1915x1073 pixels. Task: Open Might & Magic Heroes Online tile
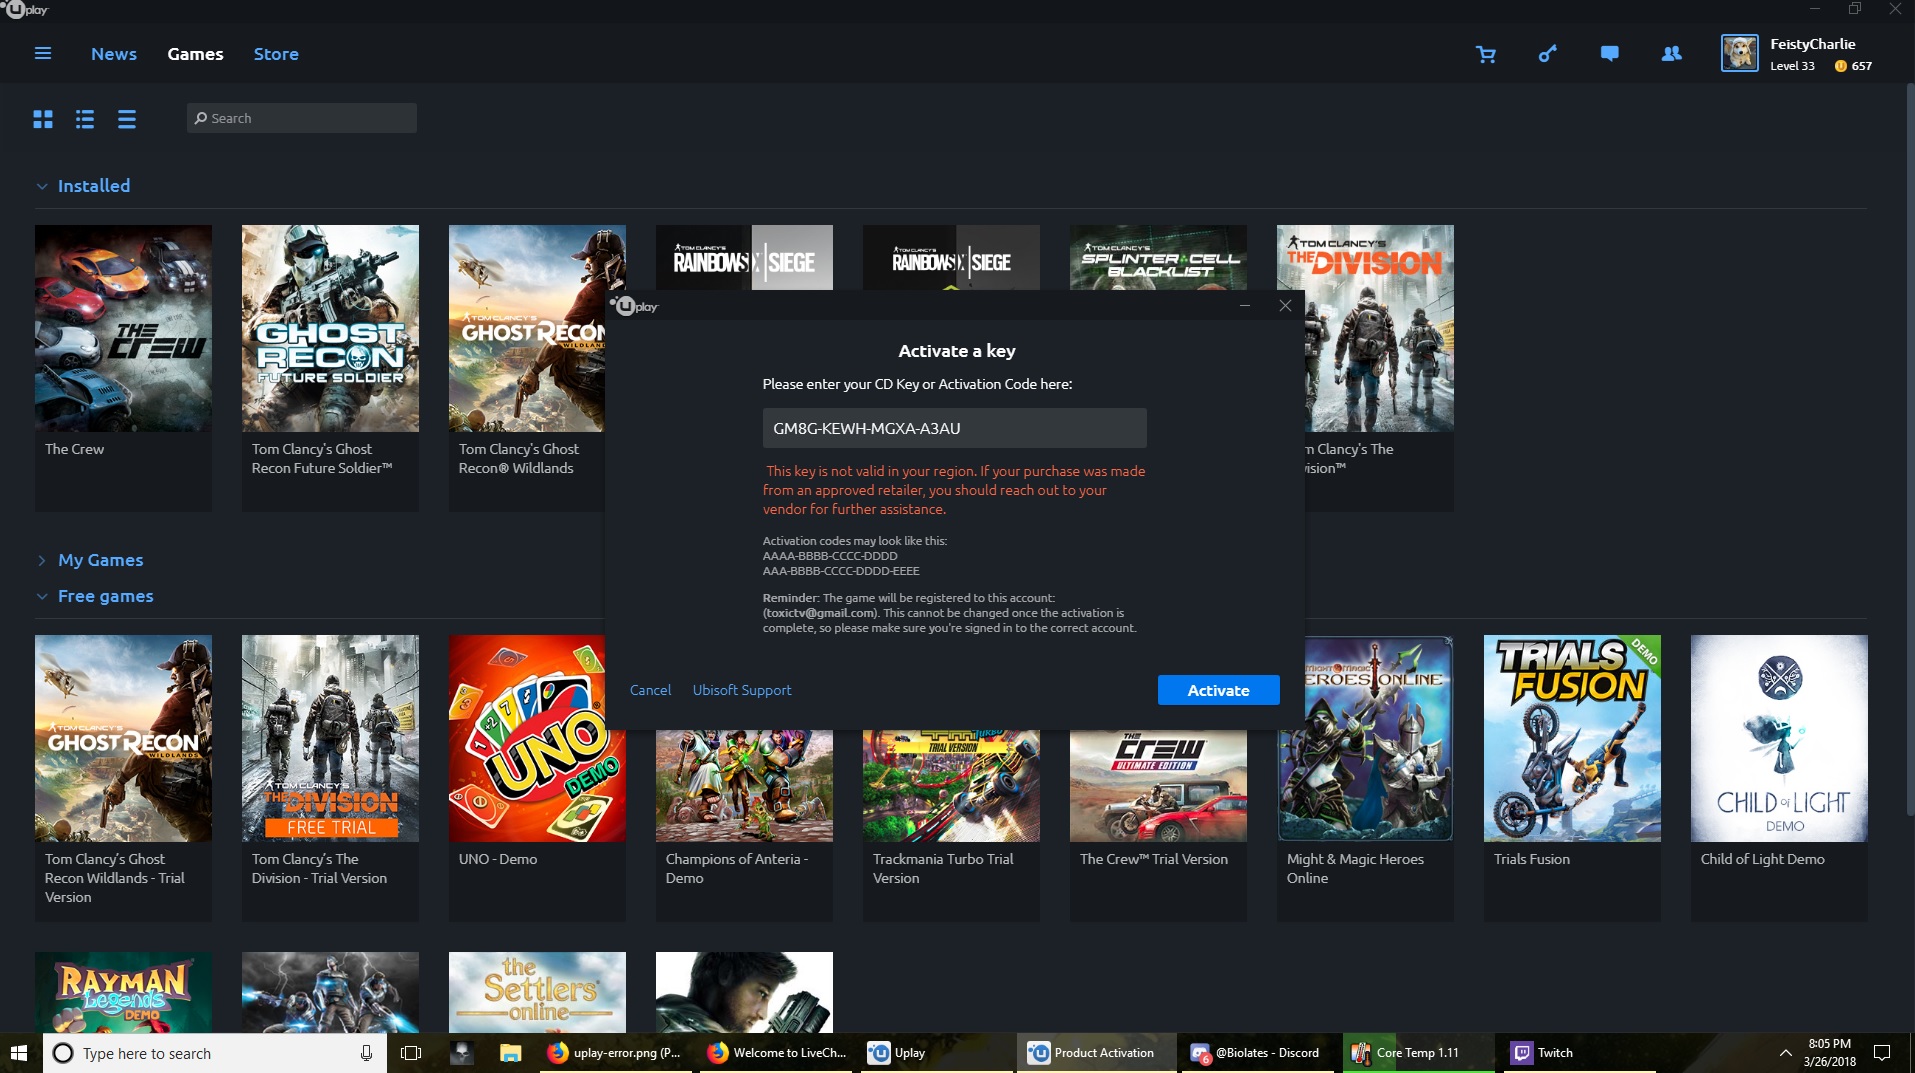(x=1365, y=778)
